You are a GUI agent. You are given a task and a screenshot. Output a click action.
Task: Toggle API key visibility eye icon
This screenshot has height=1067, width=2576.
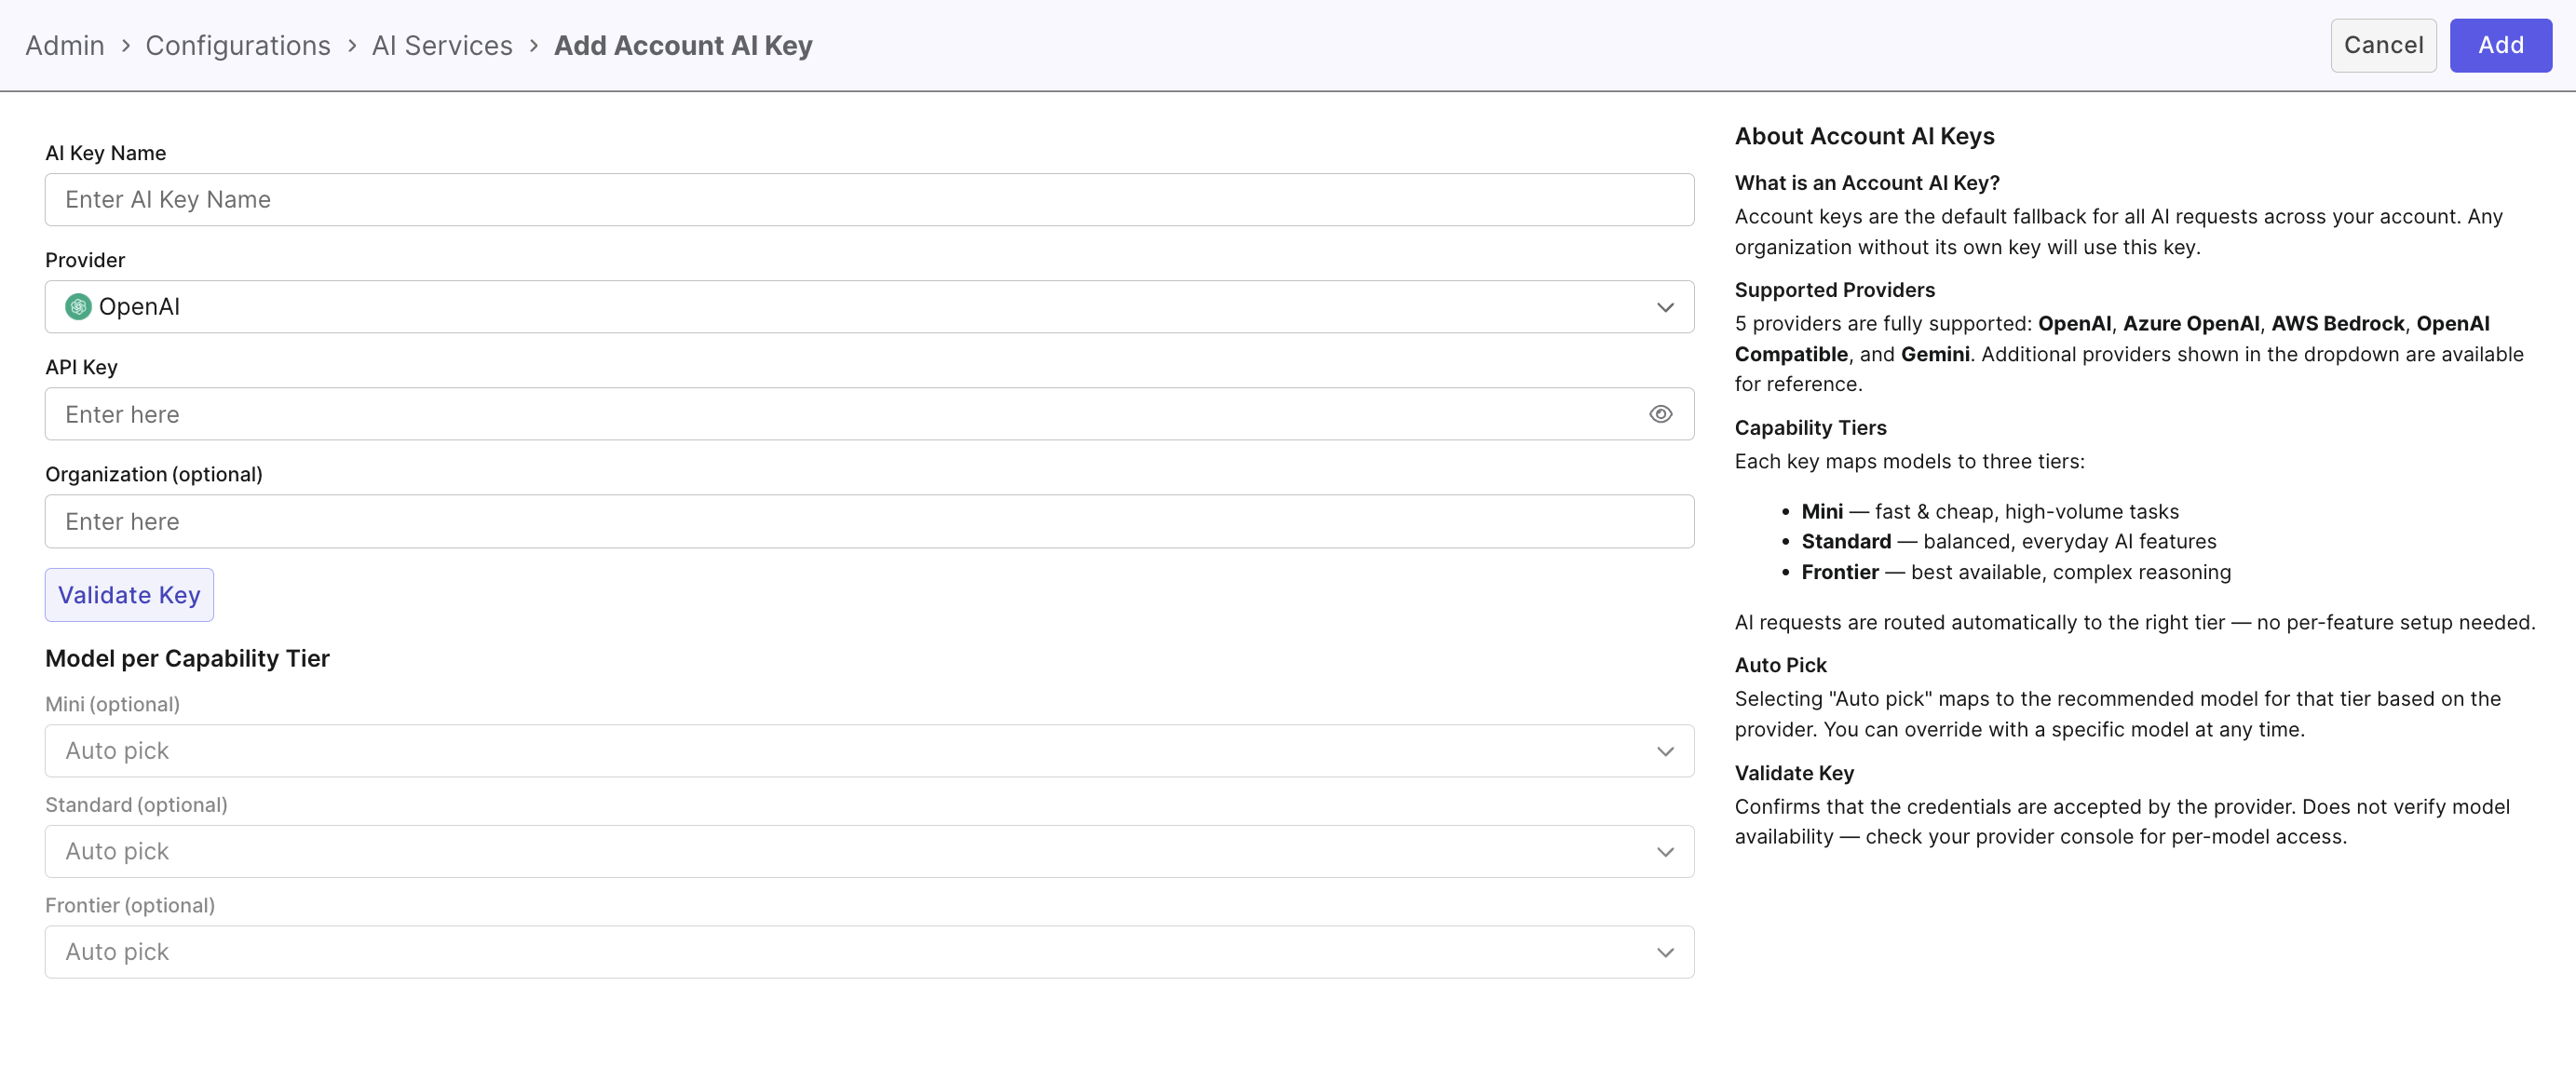point(1660,414)
